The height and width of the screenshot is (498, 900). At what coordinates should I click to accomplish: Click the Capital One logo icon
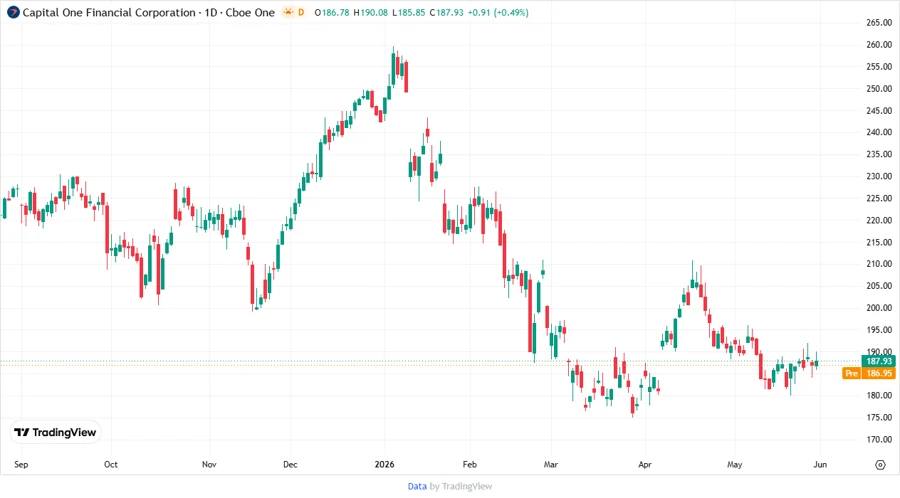click(13, 12)
